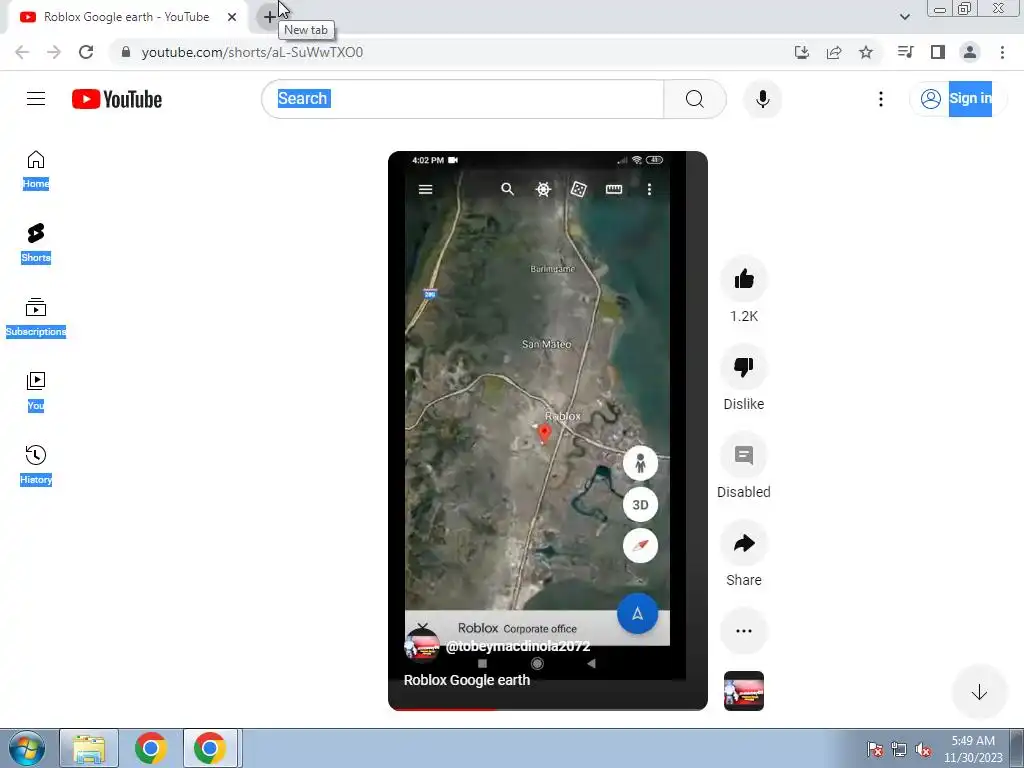Open History in the sidebar
This screenshot has width=1024, height=768.
36,464
